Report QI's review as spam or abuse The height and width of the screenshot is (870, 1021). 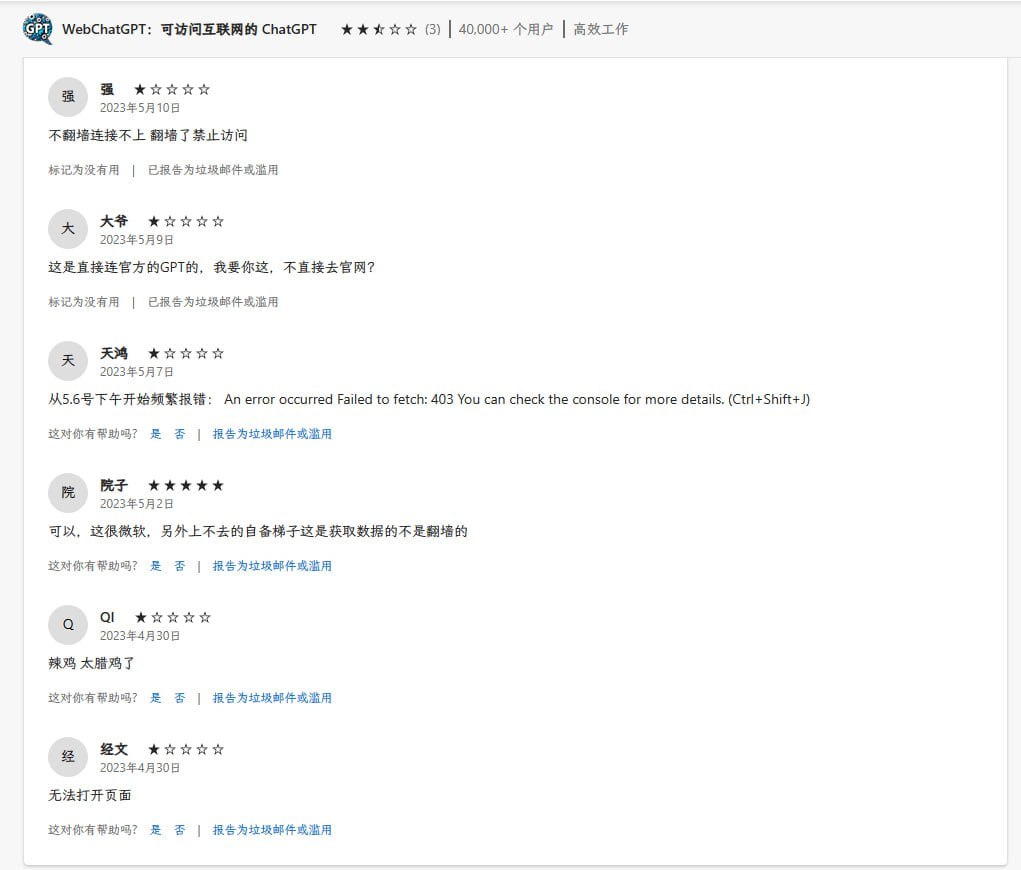pos(272,697)
